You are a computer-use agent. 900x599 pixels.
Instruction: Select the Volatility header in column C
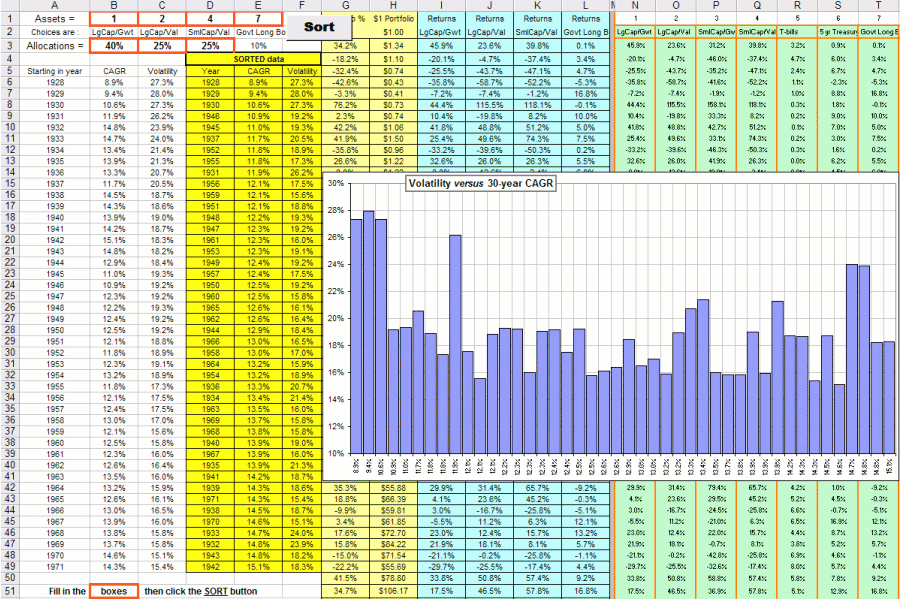[x=162, y=71]
